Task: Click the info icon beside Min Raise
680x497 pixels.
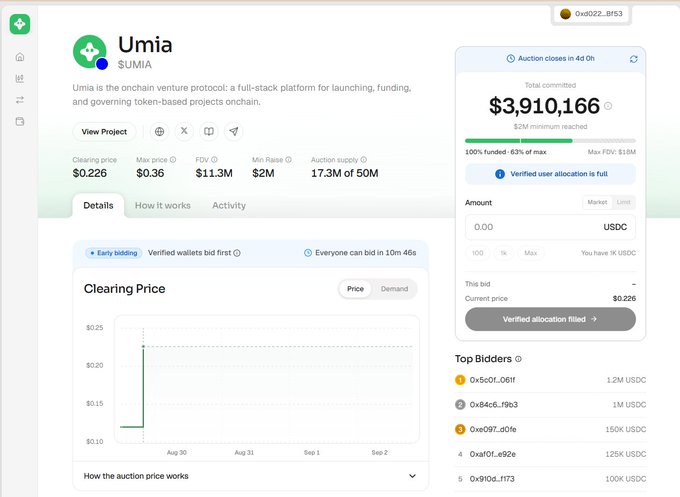Action: 288,160
